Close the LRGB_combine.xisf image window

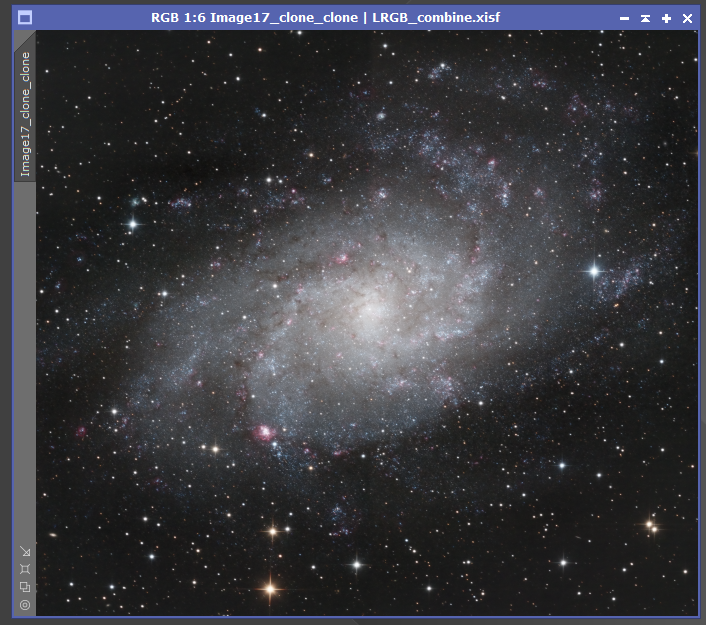(687, 18)
